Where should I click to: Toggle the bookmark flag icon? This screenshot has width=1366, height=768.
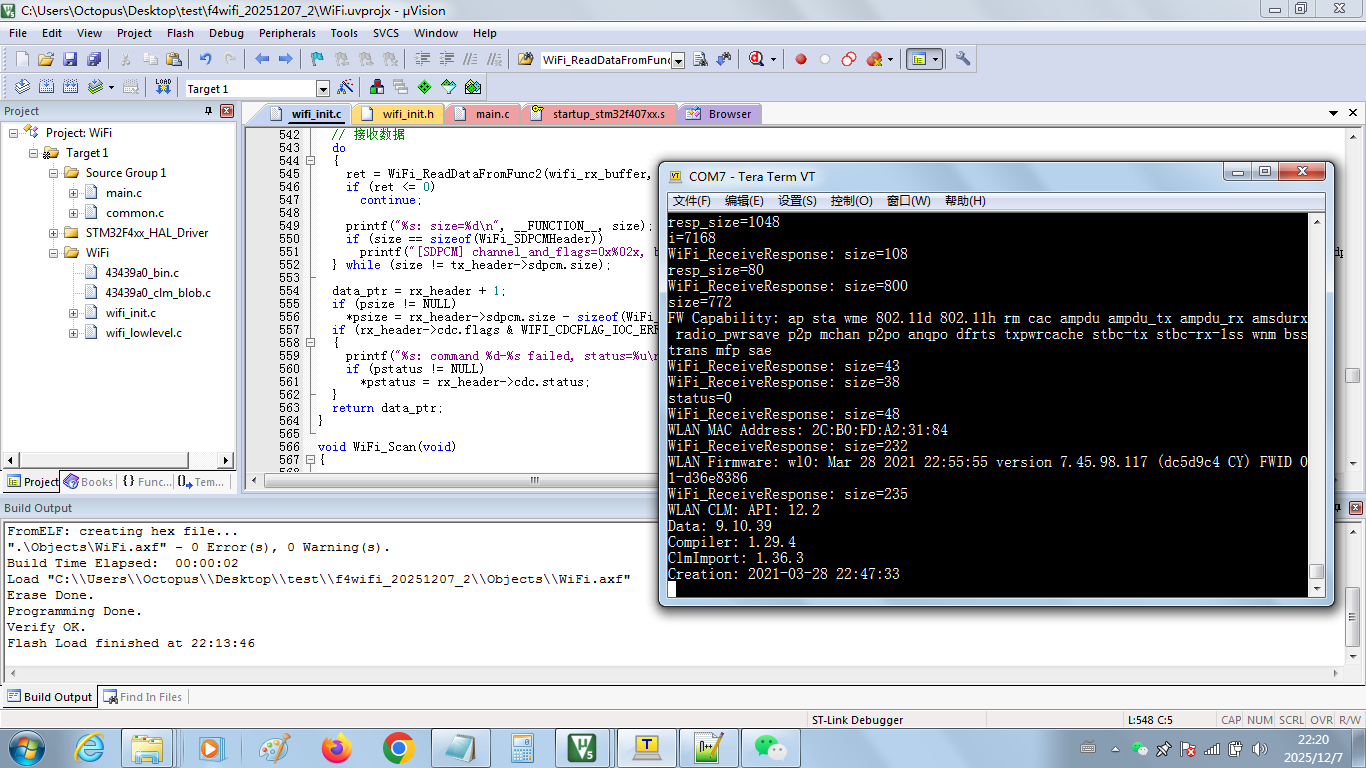tap(317, 59)
